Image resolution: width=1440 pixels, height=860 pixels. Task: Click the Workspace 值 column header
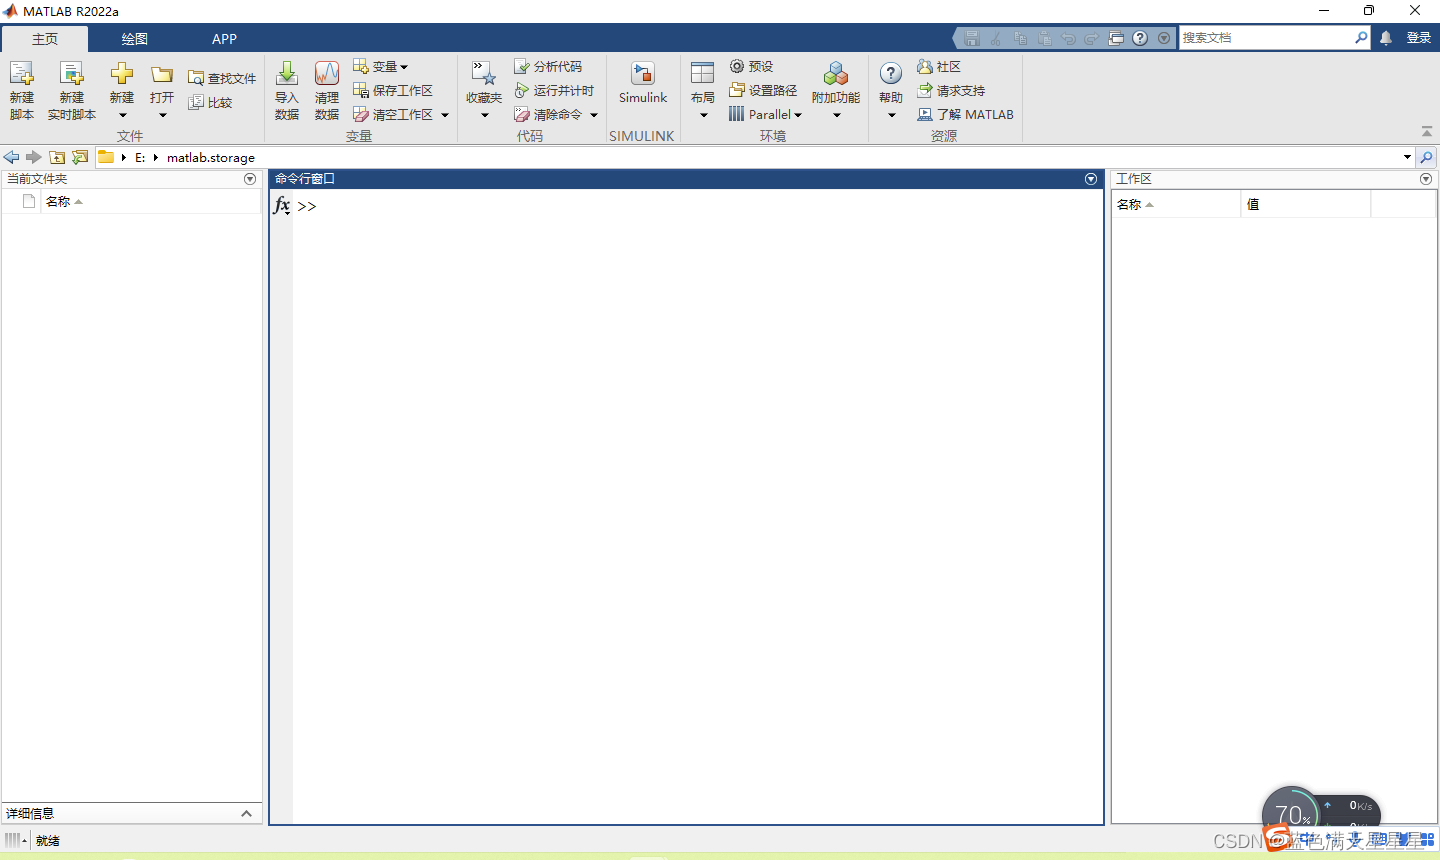pyautogui.click(x=1305, y=204)
